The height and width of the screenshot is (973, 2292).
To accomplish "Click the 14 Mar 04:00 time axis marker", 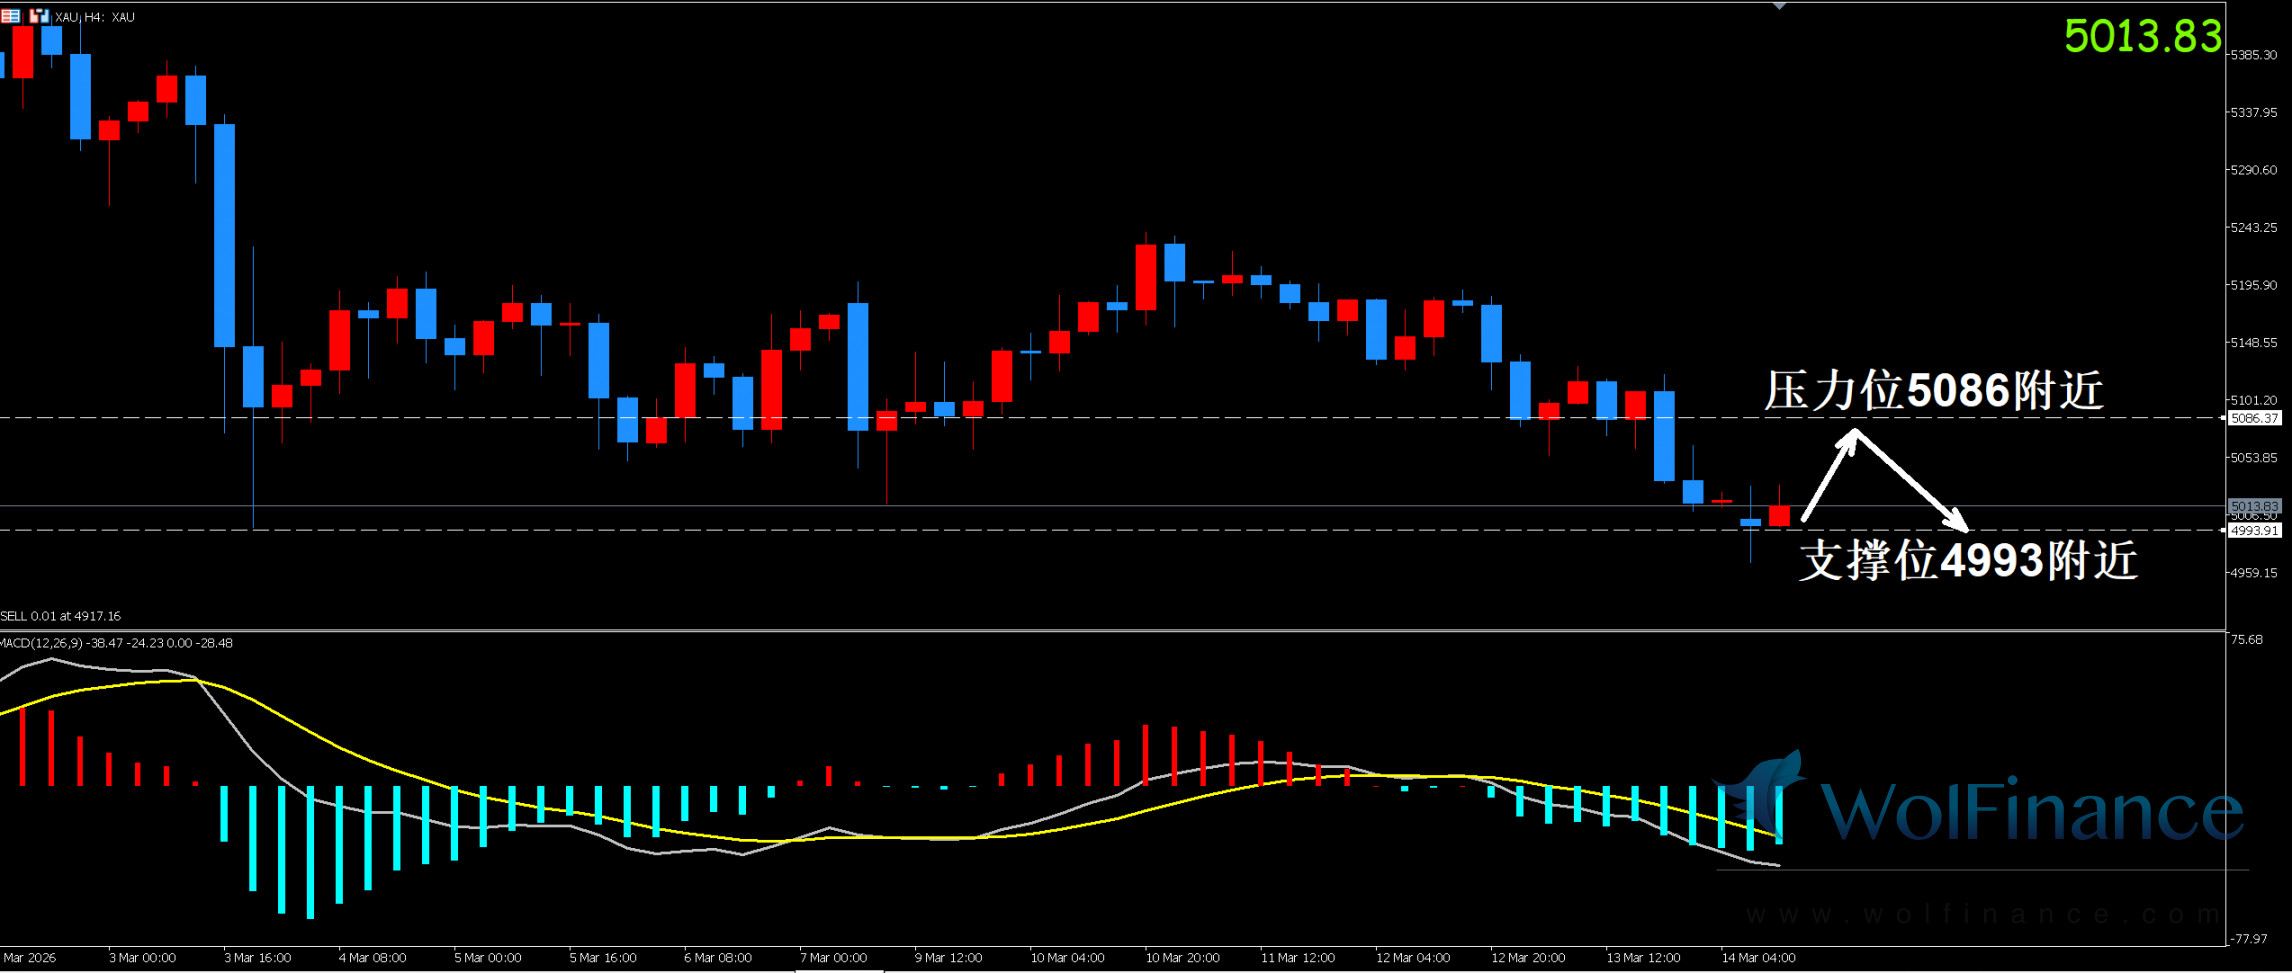I will [1758, 958].
